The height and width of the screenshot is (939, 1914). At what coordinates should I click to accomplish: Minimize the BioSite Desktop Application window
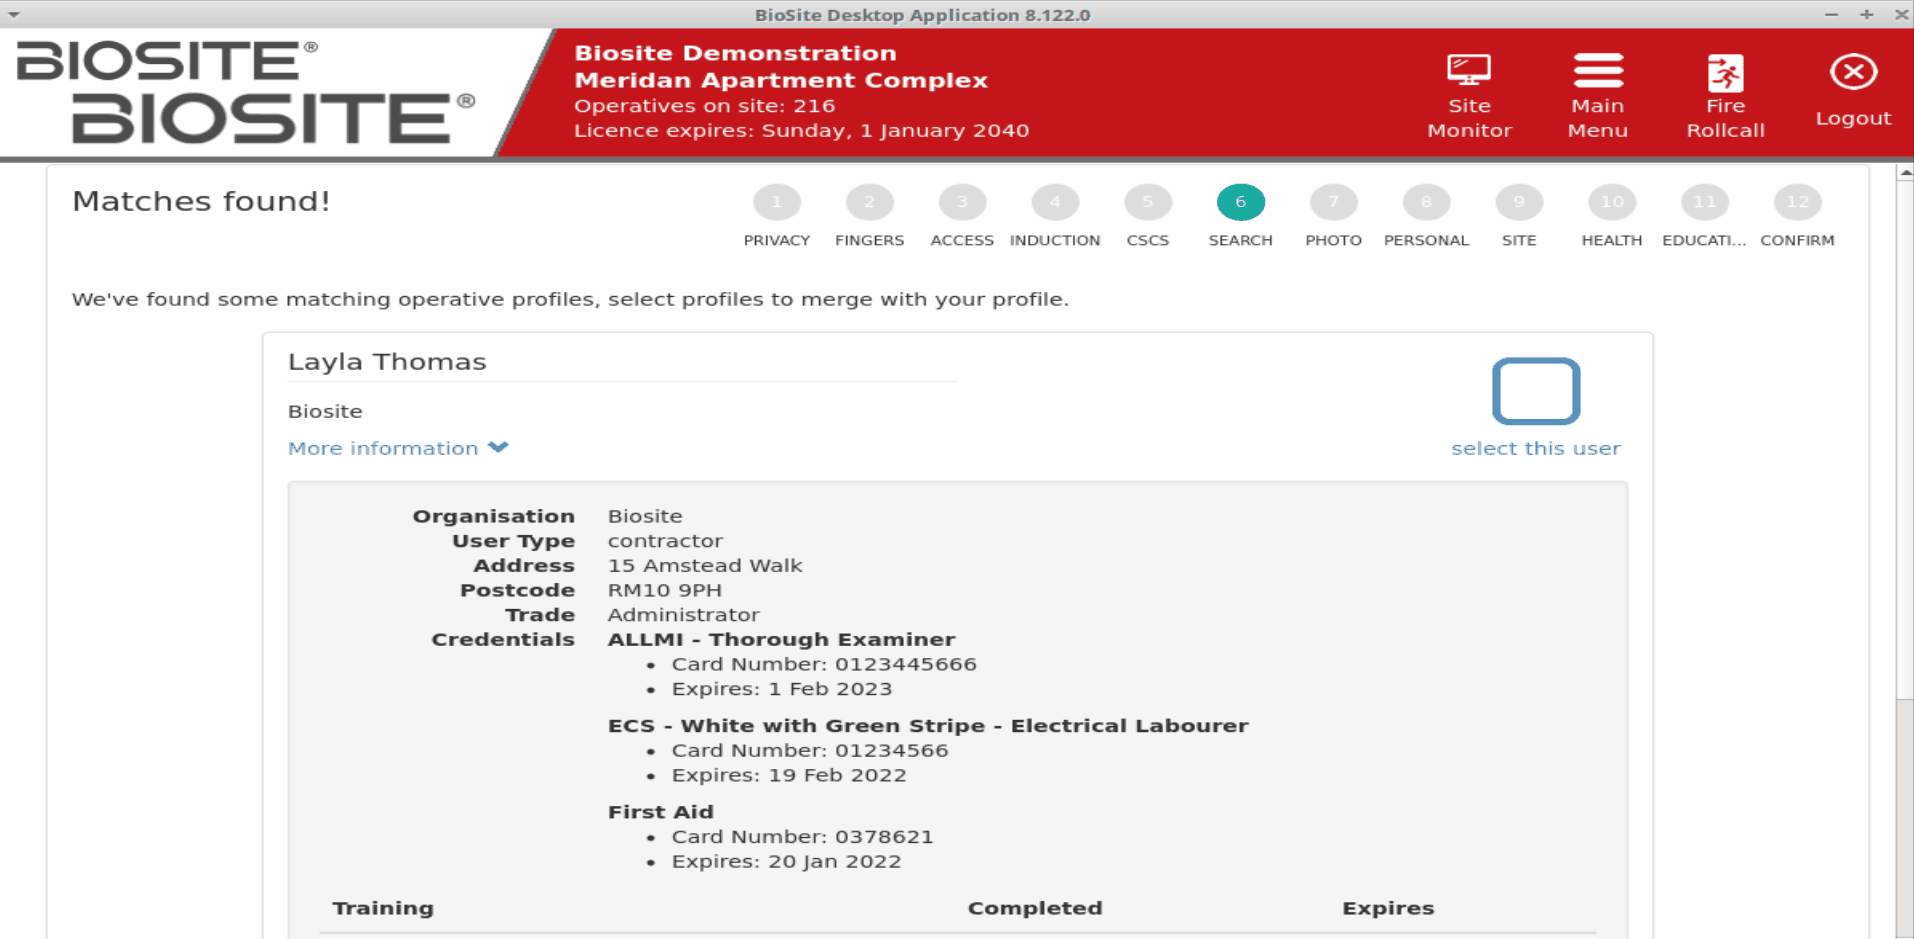point(1831,14)
